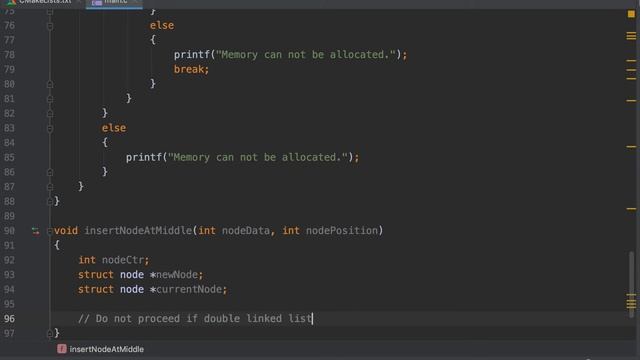Click line number 78 in the gutter
The height and width of the screenshot is (360, 640).
[x=9, y=55]
